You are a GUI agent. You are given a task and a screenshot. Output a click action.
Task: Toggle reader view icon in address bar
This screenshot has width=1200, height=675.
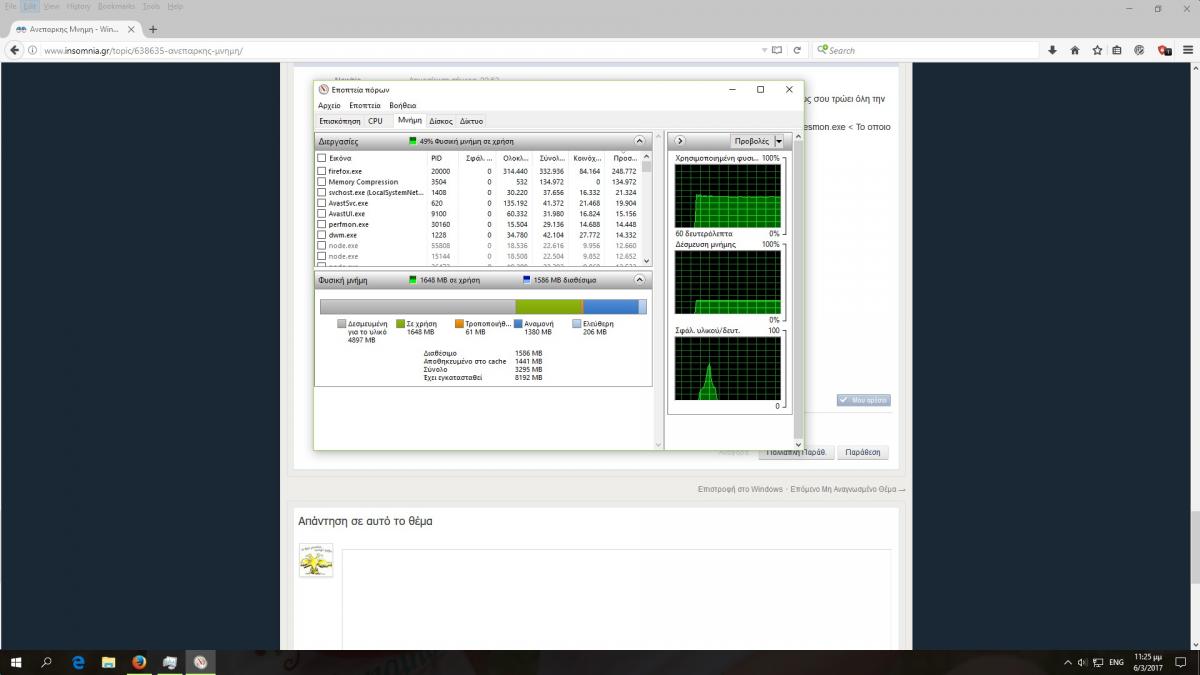(778, 50)
